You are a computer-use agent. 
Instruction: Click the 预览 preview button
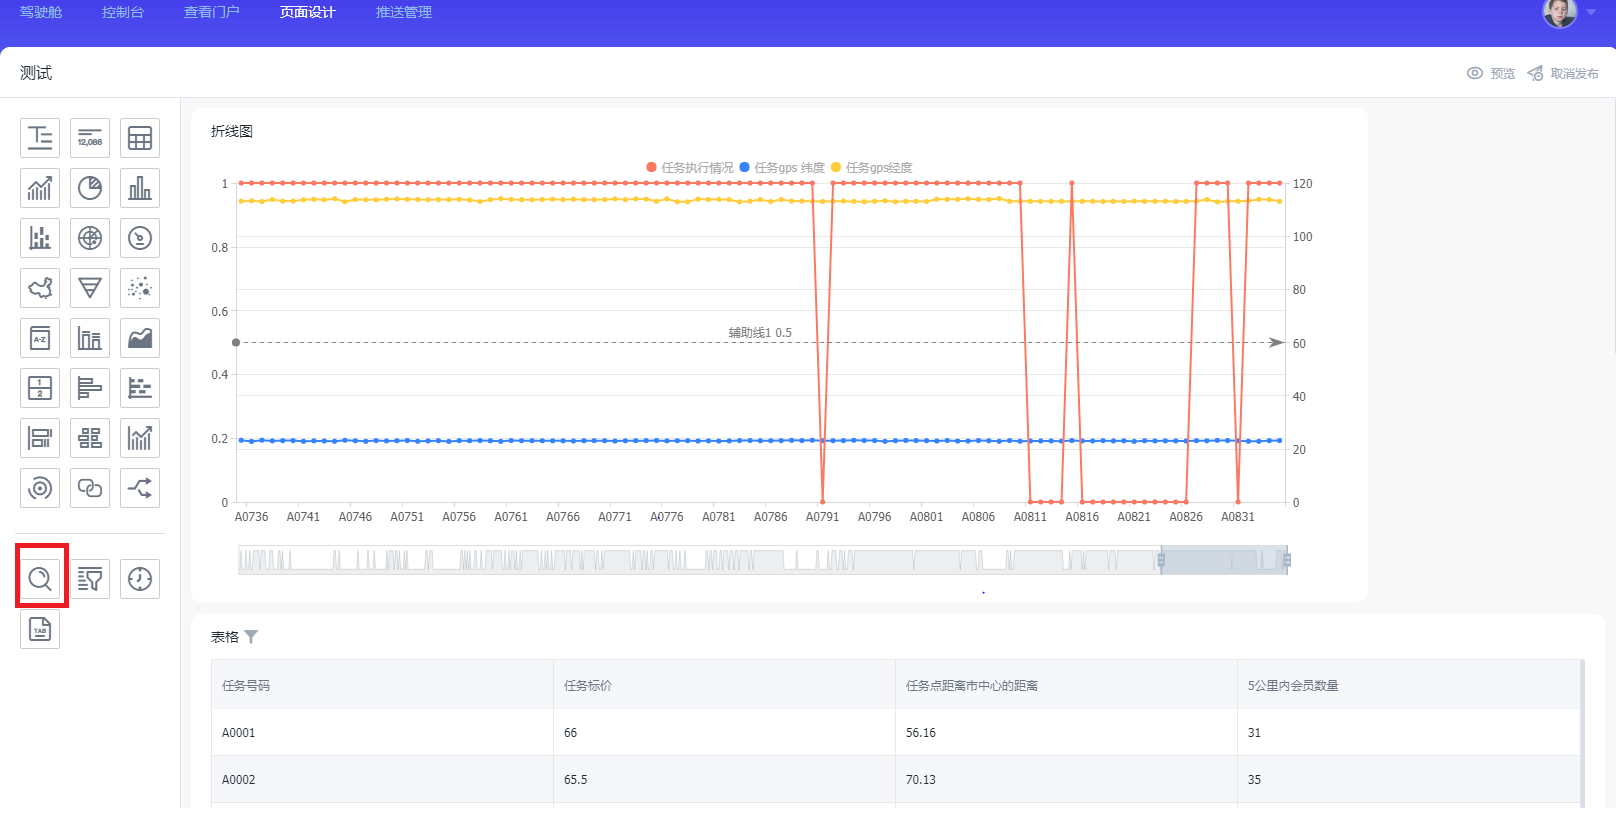(1491, 73)
